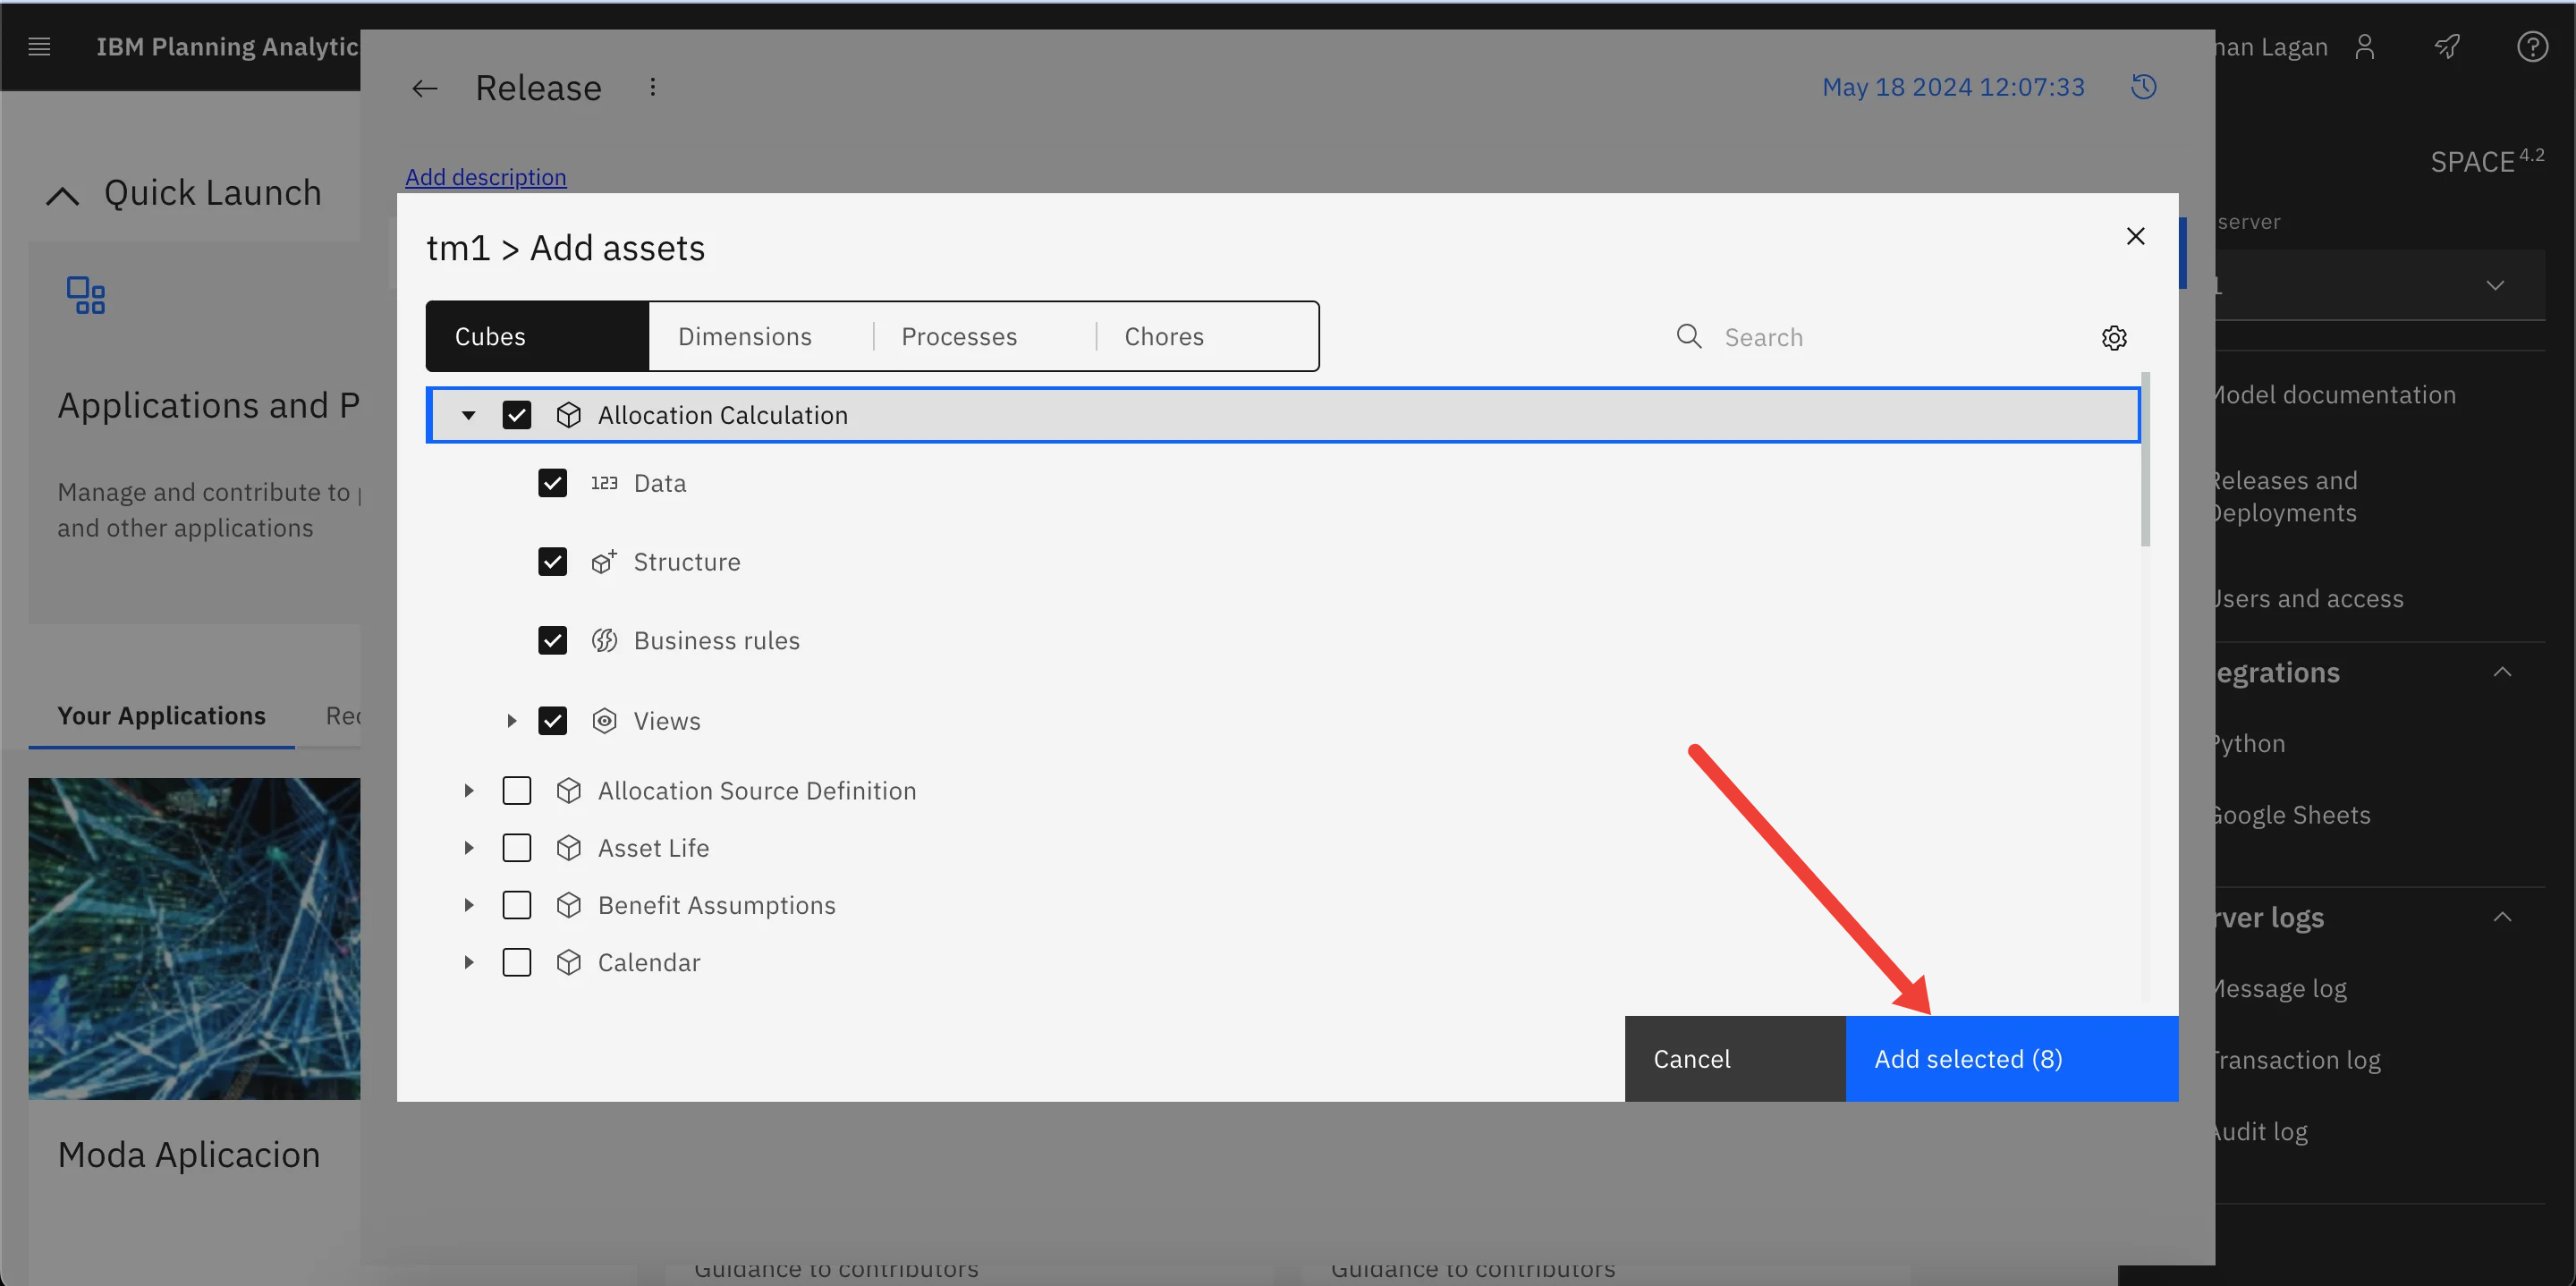The image size is (2576, 1286).
Task: Open the Moda Aplicacion thumbnail
Action: point(194,939)
